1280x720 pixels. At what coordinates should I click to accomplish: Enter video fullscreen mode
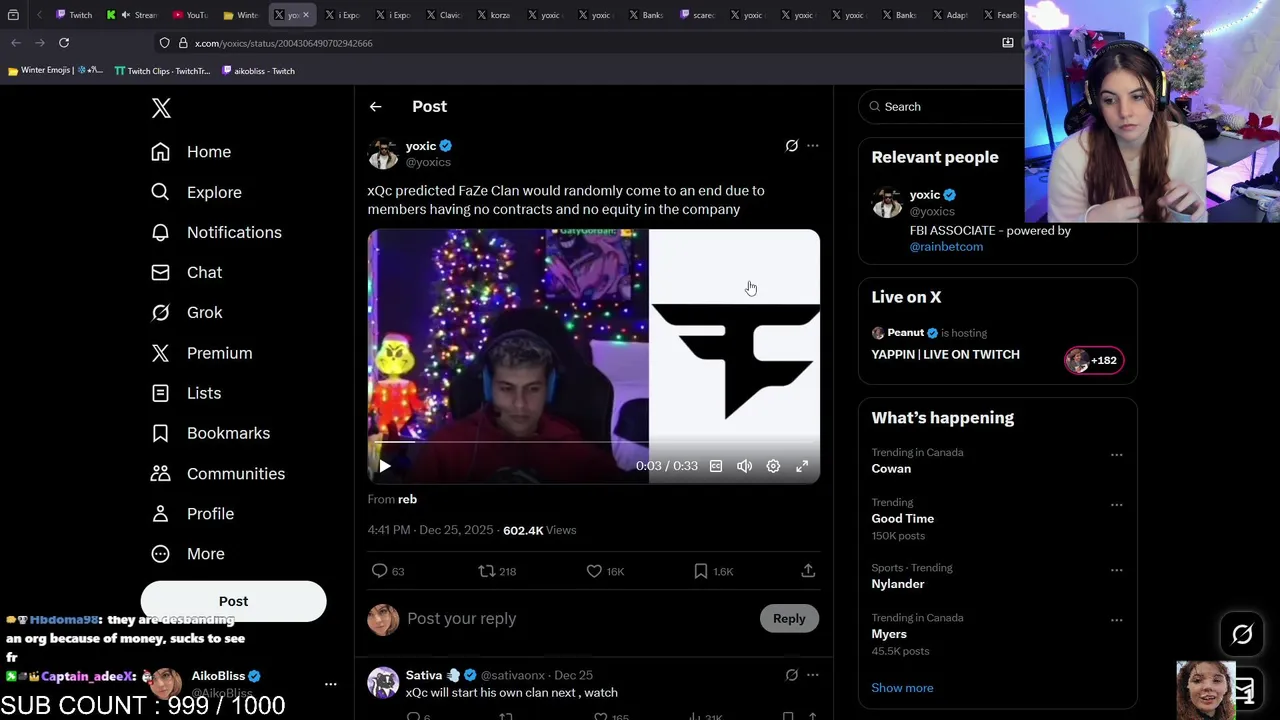(x=802, y=466)
